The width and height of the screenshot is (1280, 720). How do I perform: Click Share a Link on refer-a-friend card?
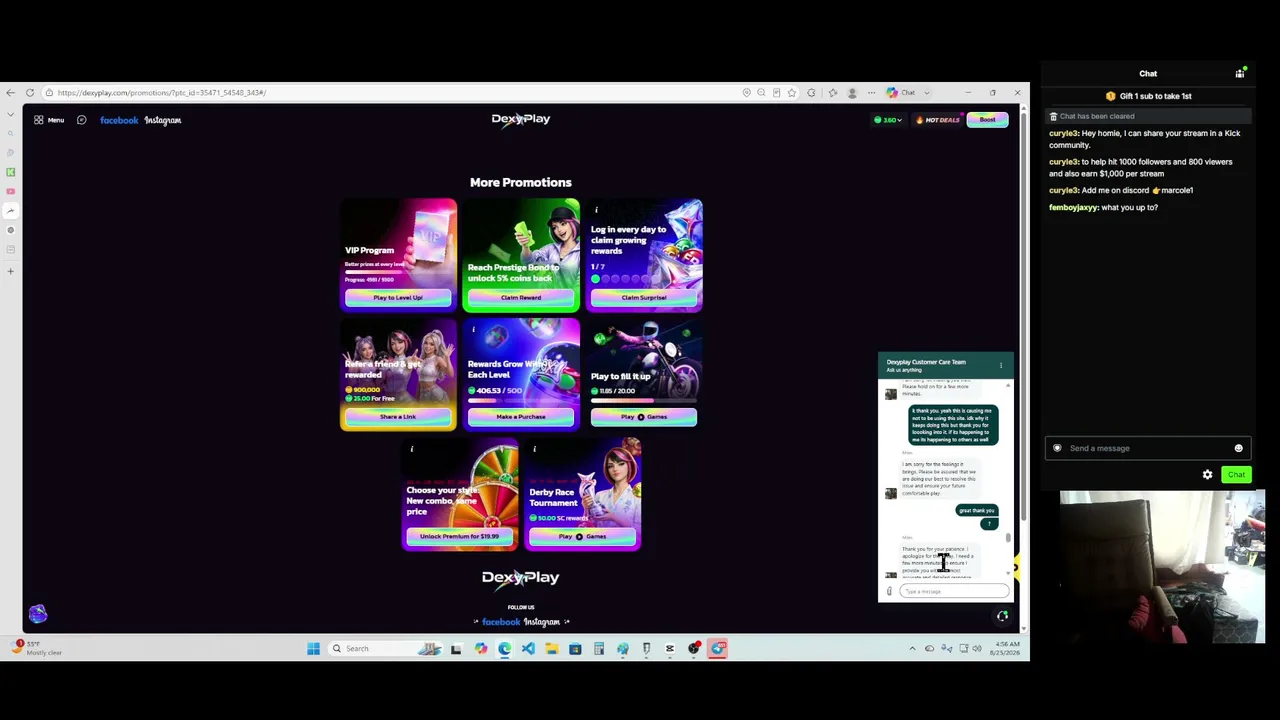click(x=398, y=417)
